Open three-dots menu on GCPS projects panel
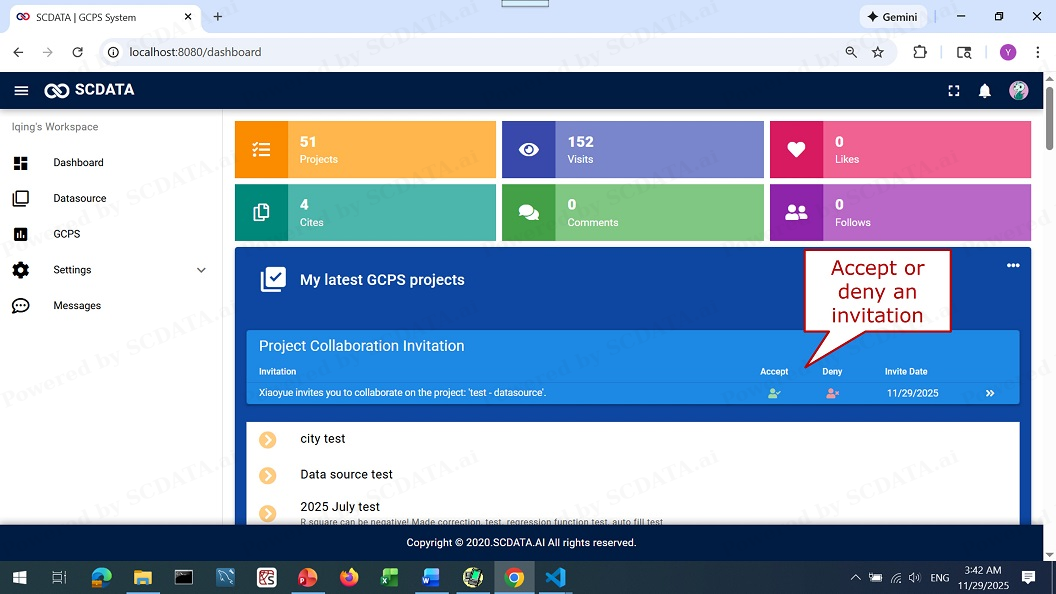 click(1013, 265)
